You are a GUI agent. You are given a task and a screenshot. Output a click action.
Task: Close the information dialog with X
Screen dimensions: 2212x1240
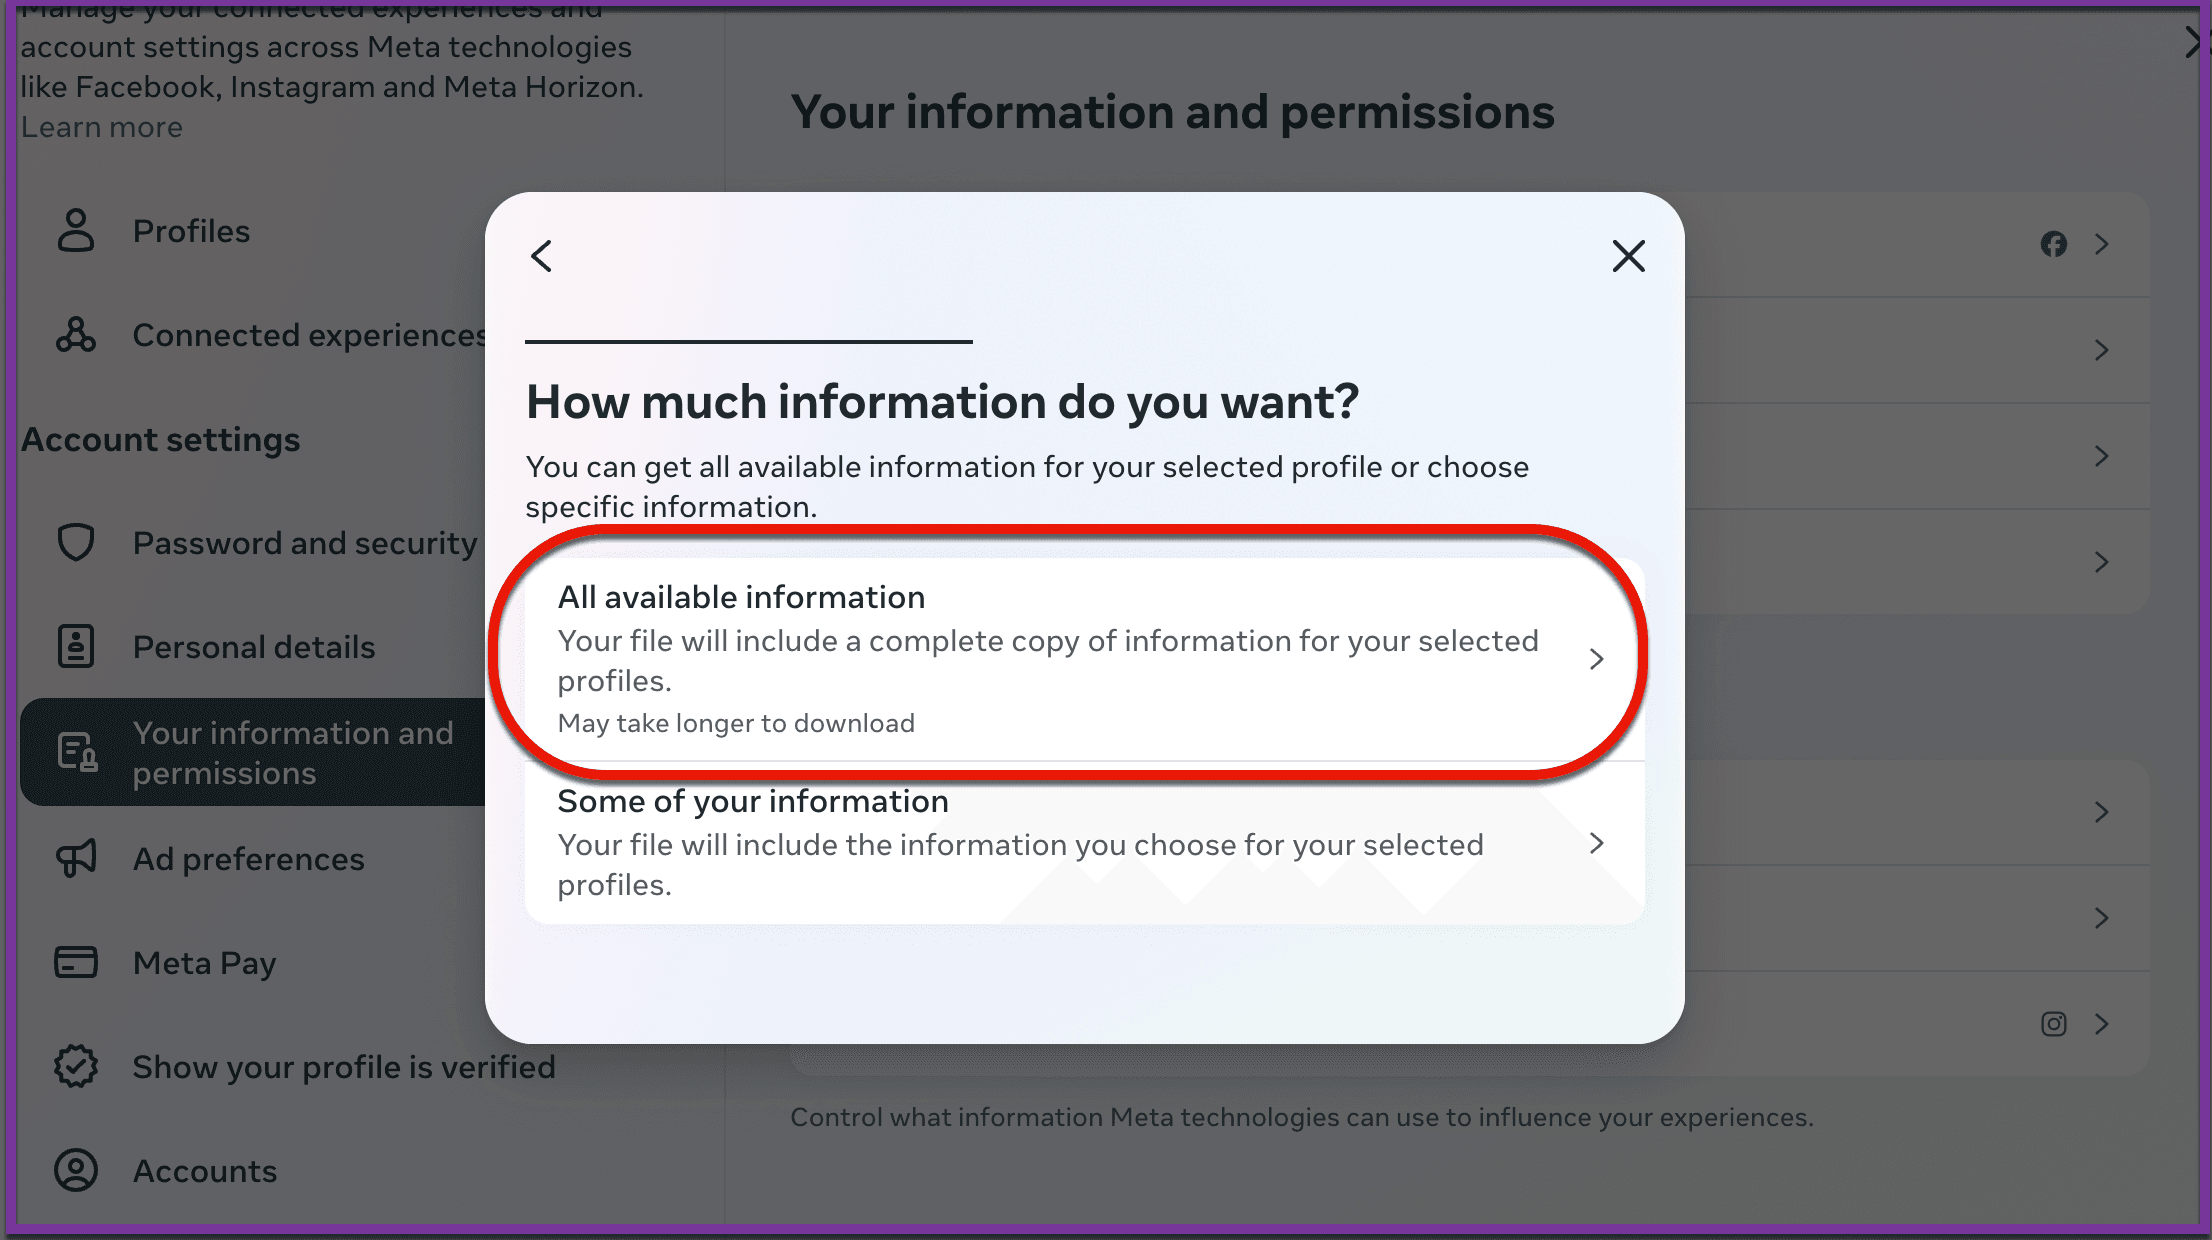1628,256
